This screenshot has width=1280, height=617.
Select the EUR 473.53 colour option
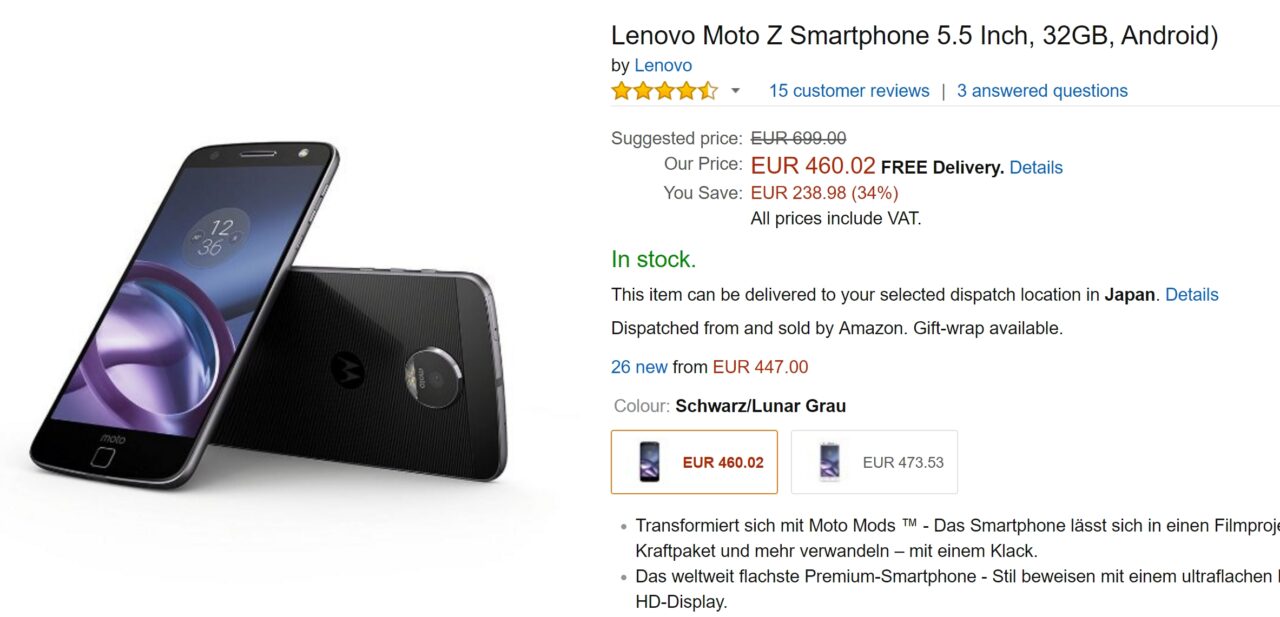(x=874, y=462)
